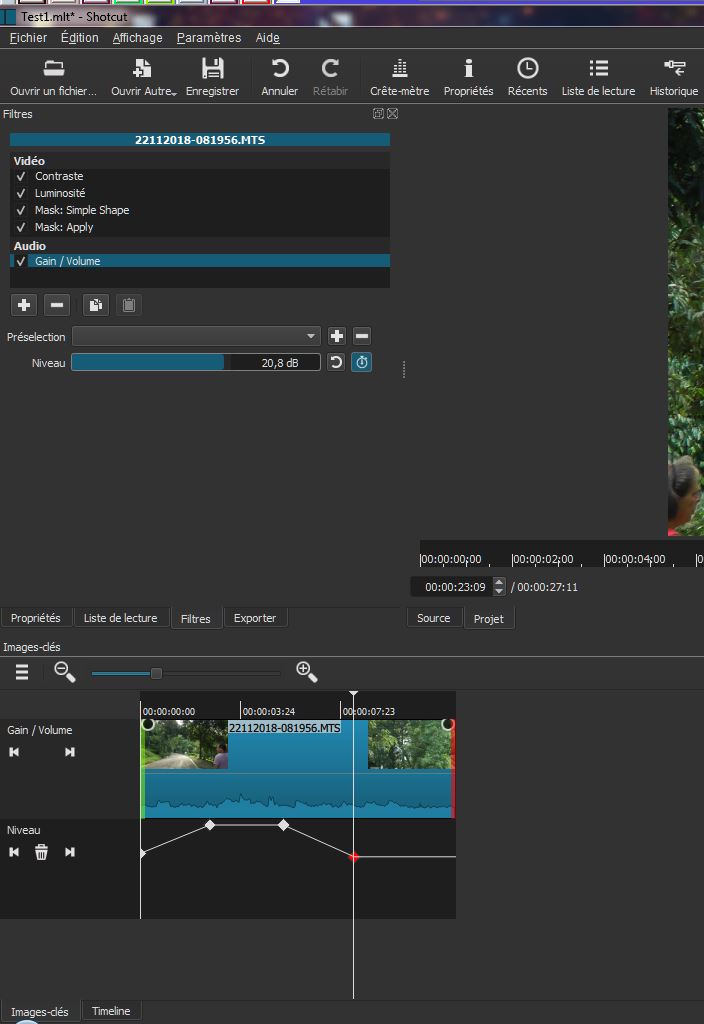Toggle the keyframes stopwatch for Niveau

click(x=362, y=362)
